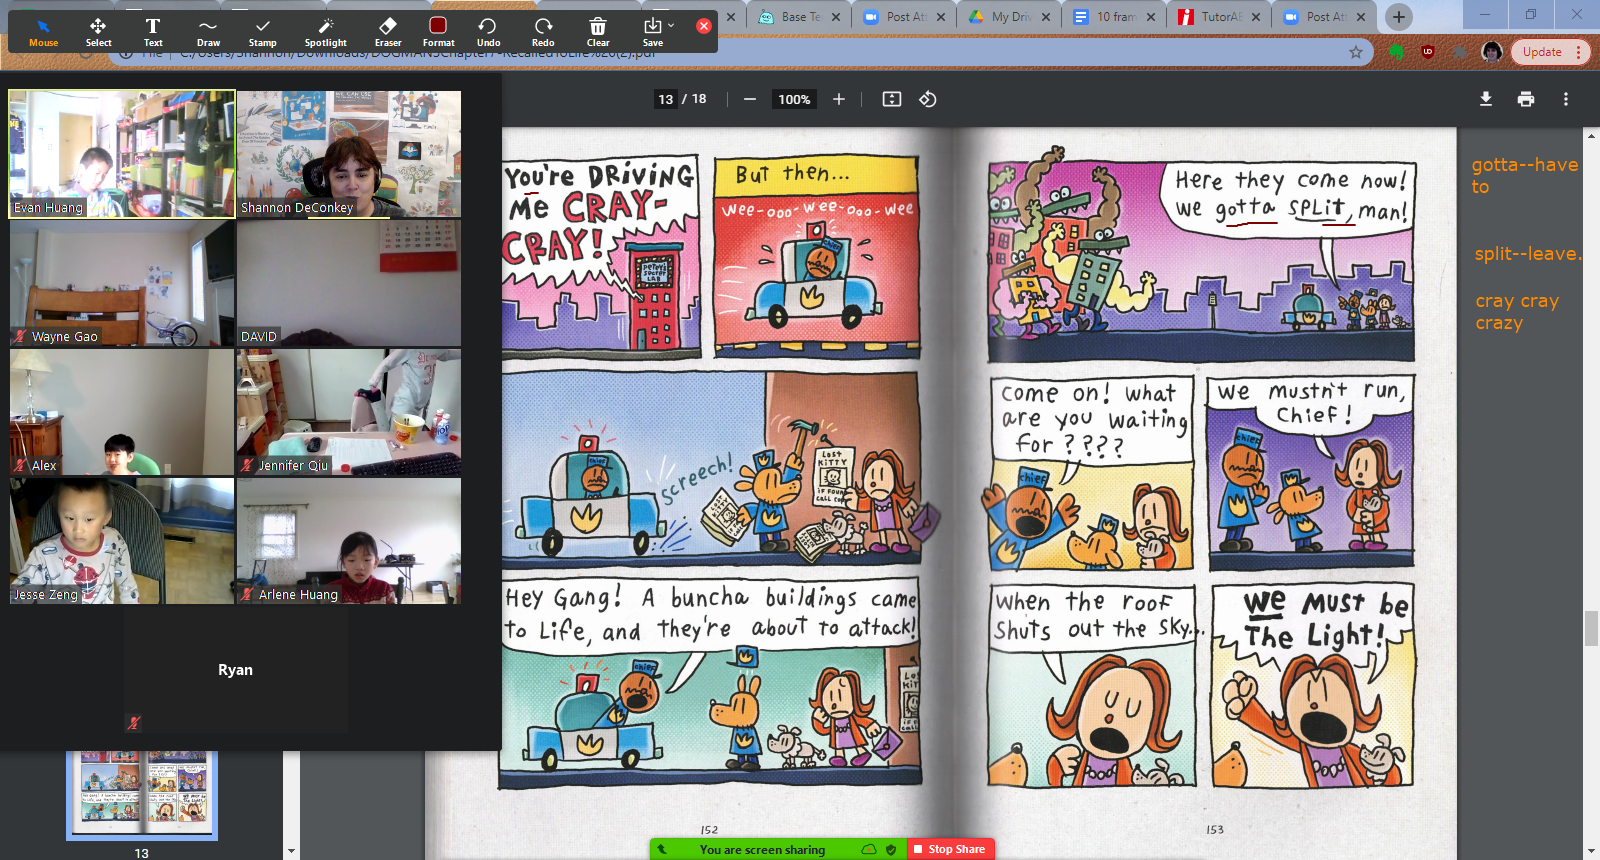Click the Chrome Update button
The height and width of the screenshot is (860, 1600).
coord(1542,52)
